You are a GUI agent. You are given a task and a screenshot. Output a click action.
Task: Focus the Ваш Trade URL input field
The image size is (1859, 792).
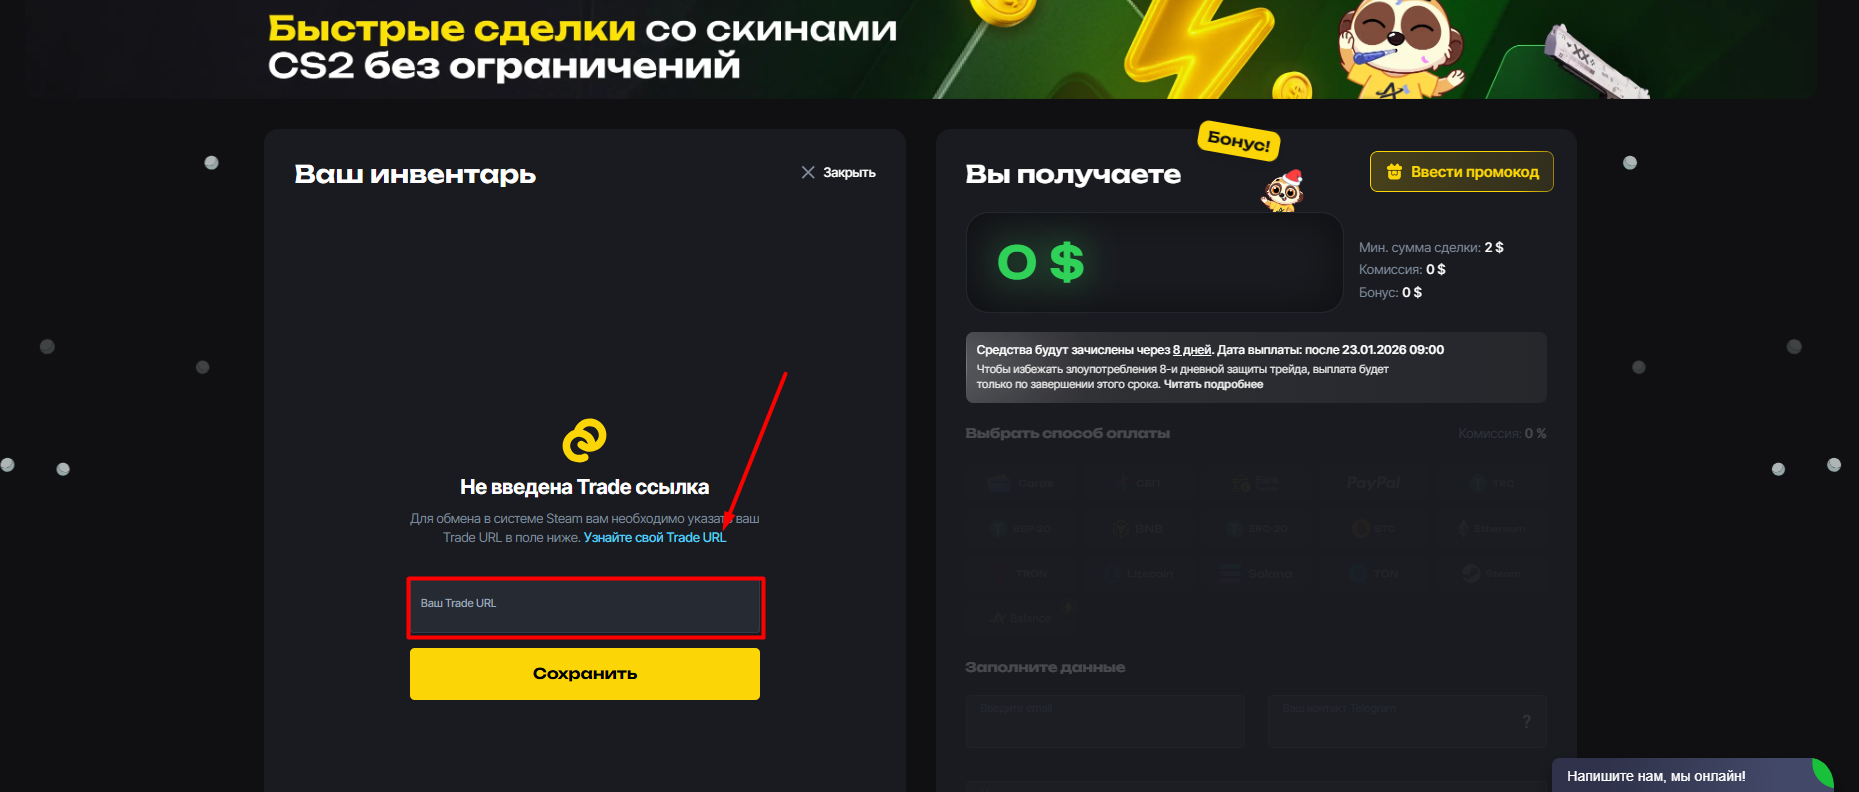585,607
